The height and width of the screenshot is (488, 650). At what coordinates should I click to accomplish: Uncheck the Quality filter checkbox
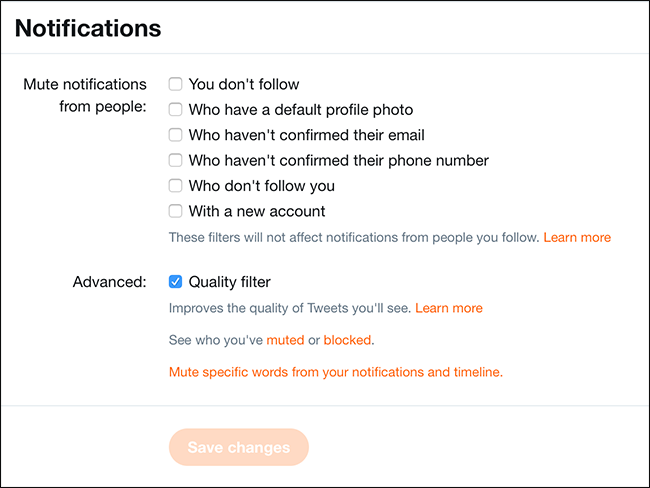175,282
